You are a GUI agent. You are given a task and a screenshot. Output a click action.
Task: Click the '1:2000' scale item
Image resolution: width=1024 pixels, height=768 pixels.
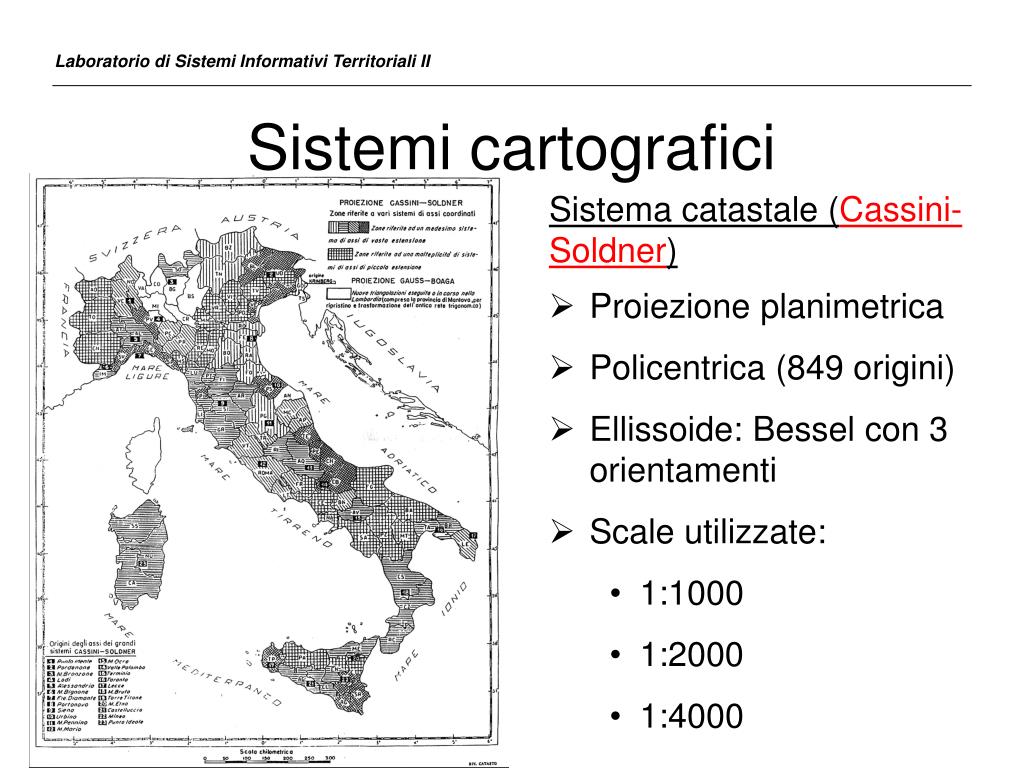coord(692,655)
